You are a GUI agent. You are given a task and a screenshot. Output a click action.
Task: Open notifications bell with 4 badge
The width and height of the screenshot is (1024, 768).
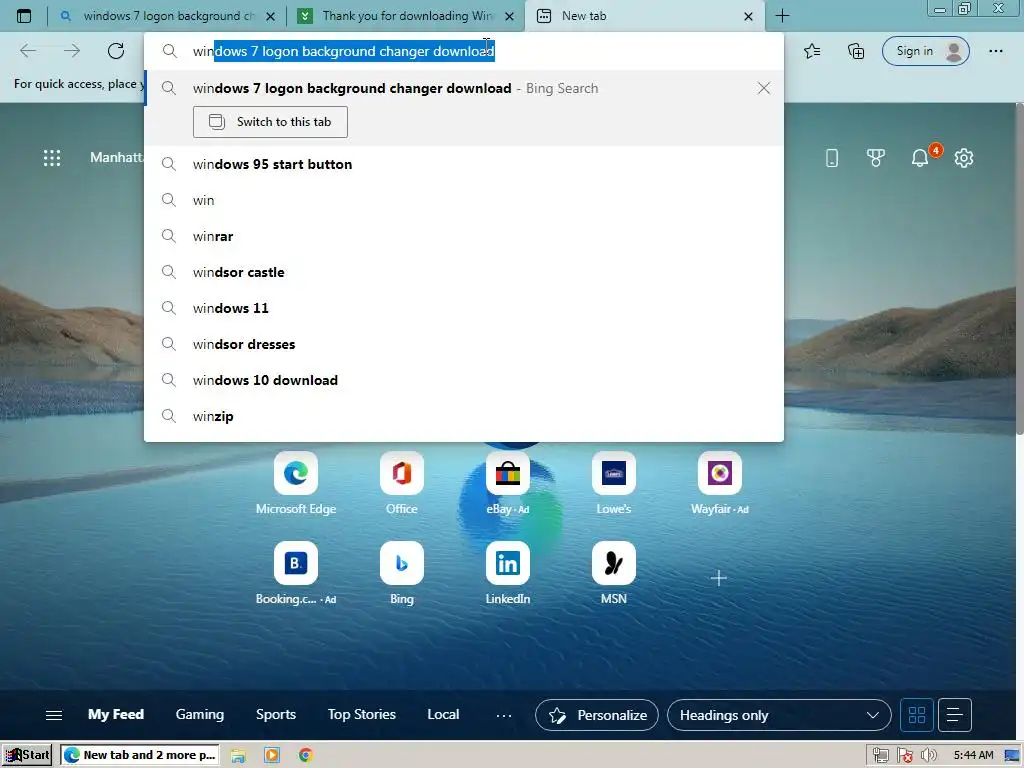coord(920,157)
